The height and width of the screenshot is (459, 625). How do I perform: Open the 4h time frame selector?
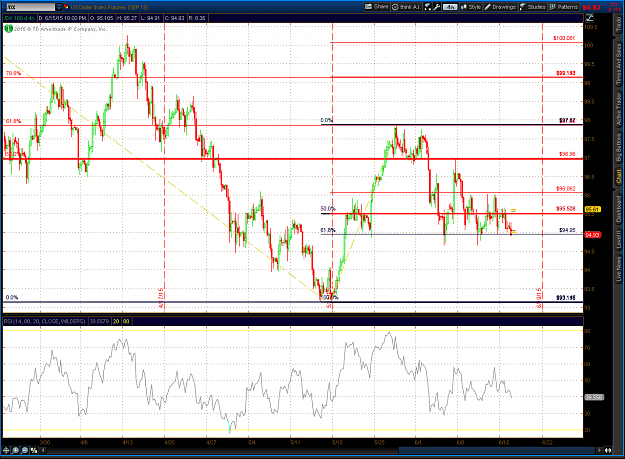[450, 7]
